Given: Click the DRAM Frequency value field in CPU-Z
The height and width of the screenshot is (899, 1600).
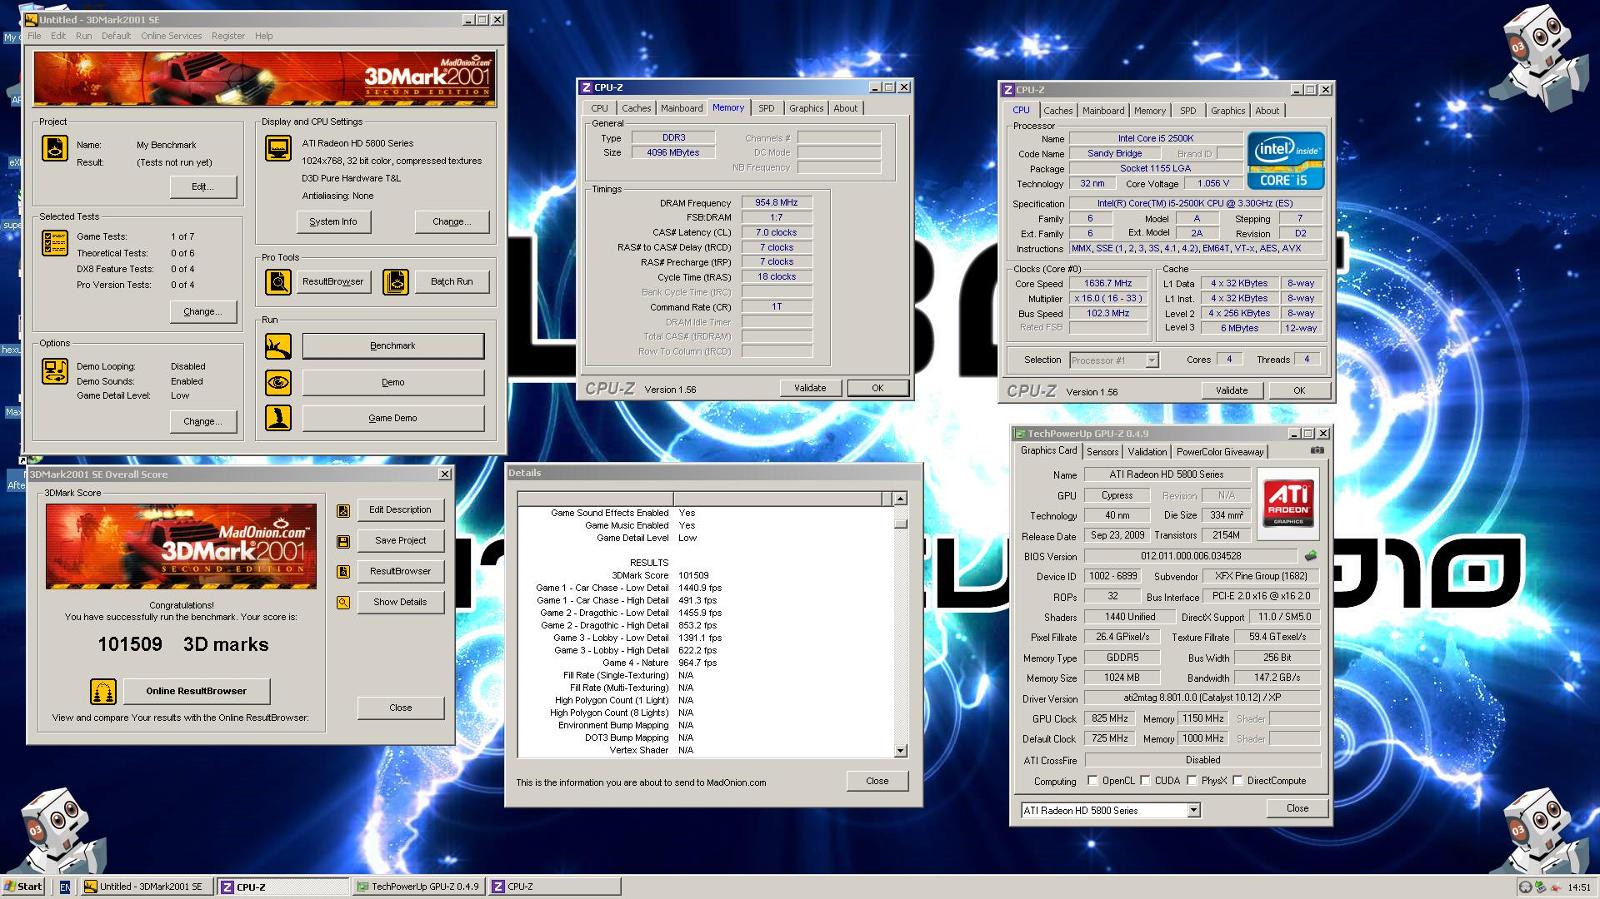Looking at the screenshot, I should 776,203.
